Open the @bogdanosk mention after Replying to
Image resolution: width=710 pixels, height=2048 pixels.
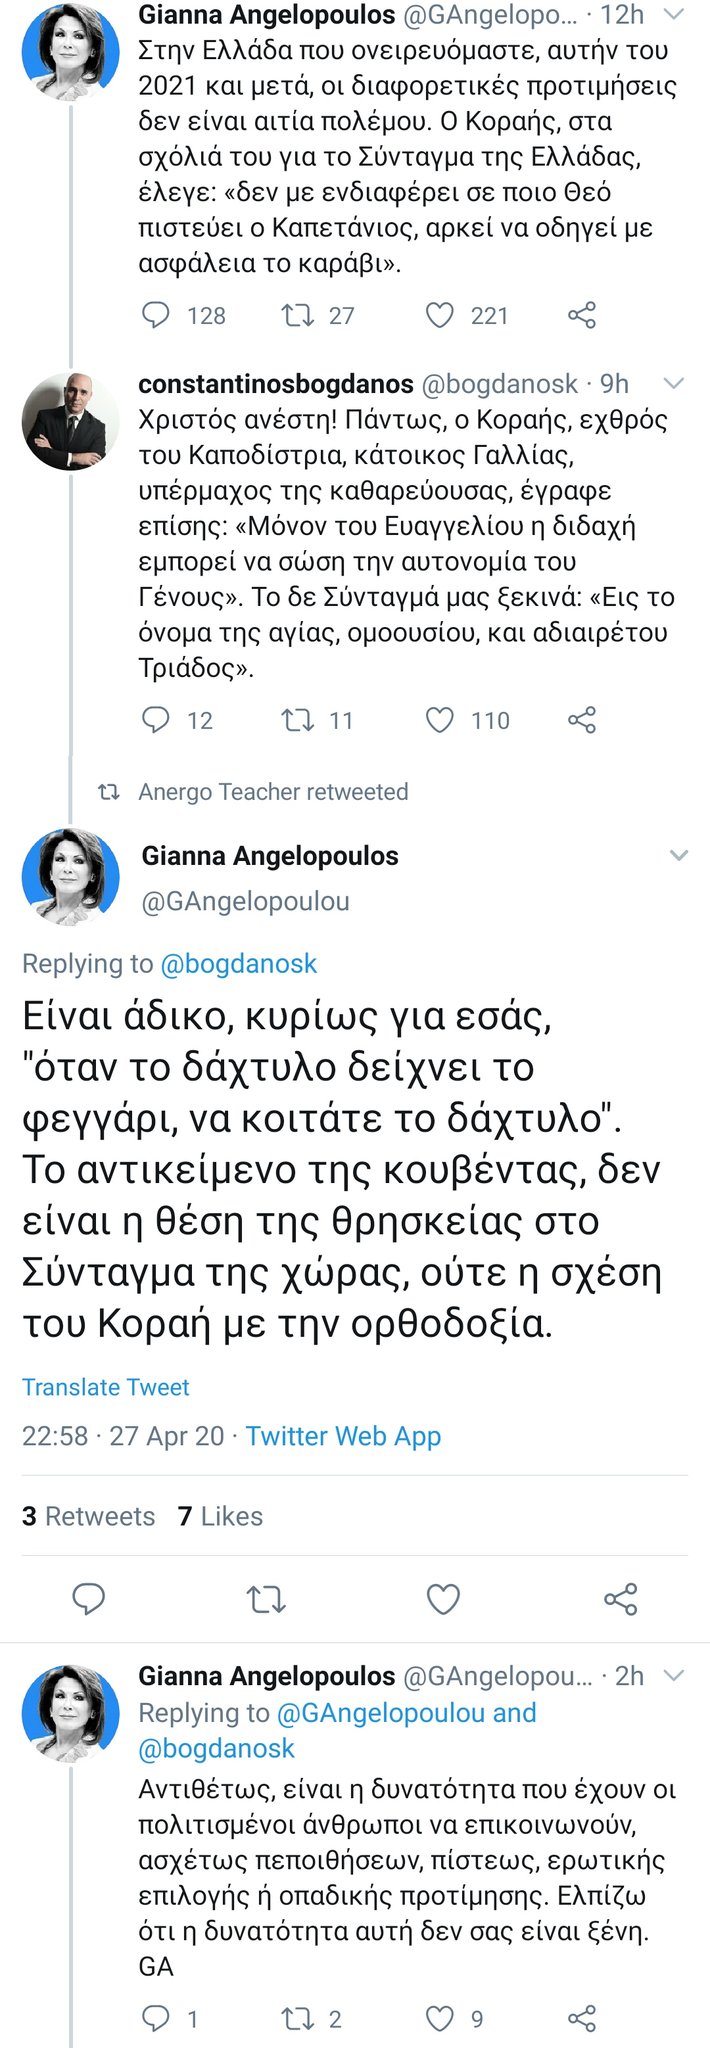pos(238,964)
